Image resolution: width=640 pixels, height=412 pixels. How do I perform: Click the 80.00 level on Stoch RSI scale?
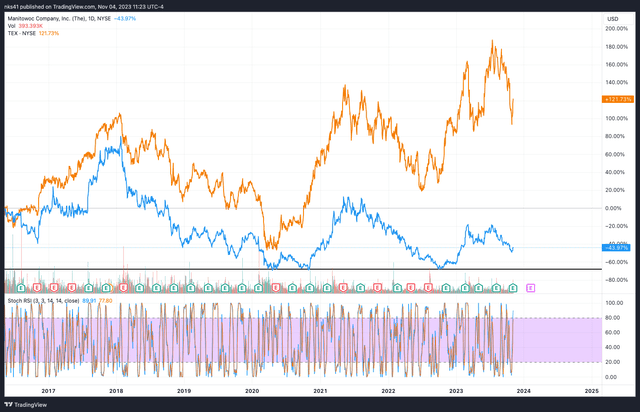pos(614,318)
